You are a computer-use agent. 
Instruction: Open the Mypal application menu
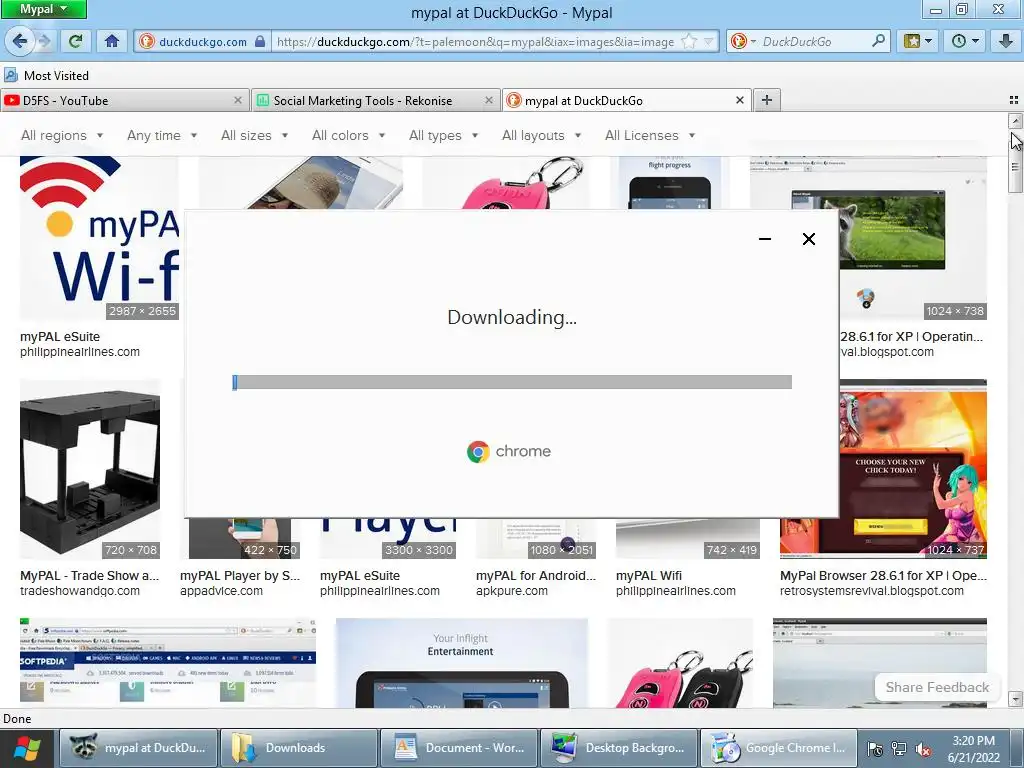coord(43,9)
